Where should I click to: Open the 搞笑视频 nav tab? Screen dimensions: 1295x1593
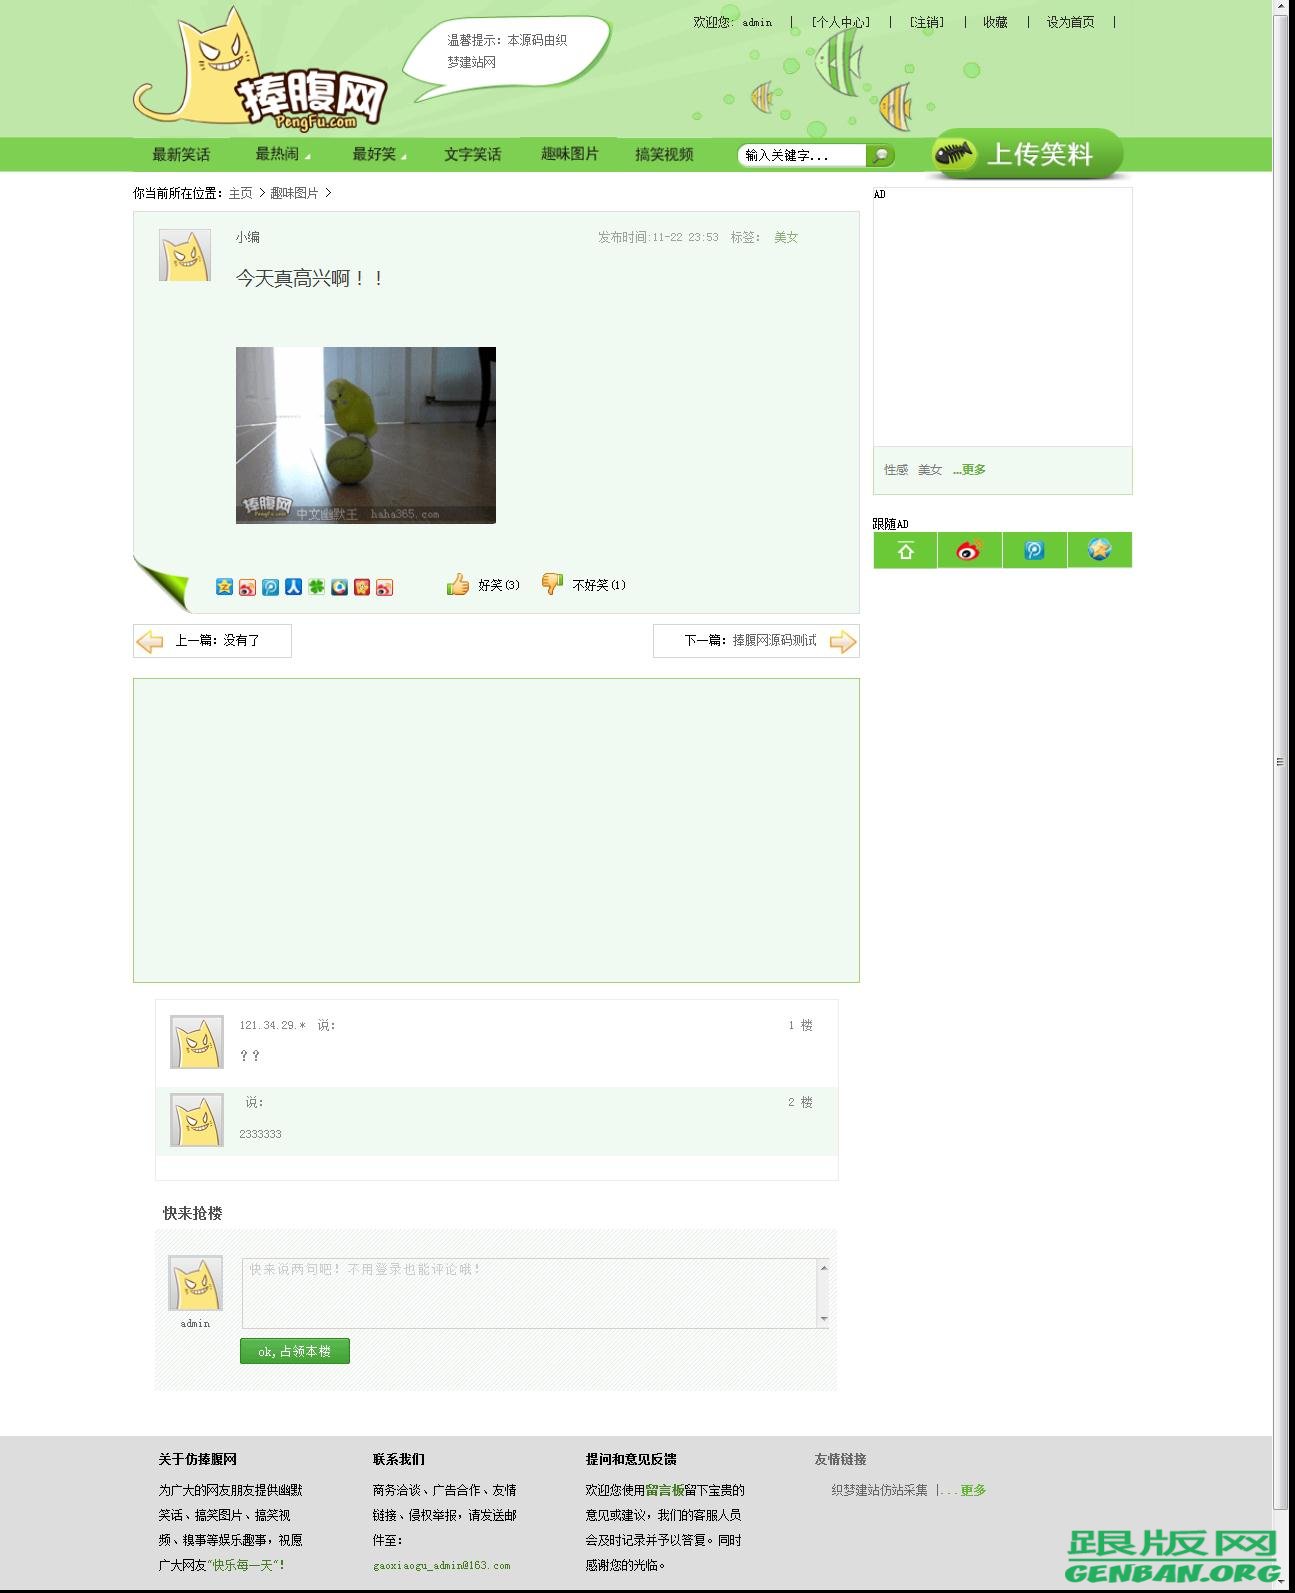coord(664,154)
